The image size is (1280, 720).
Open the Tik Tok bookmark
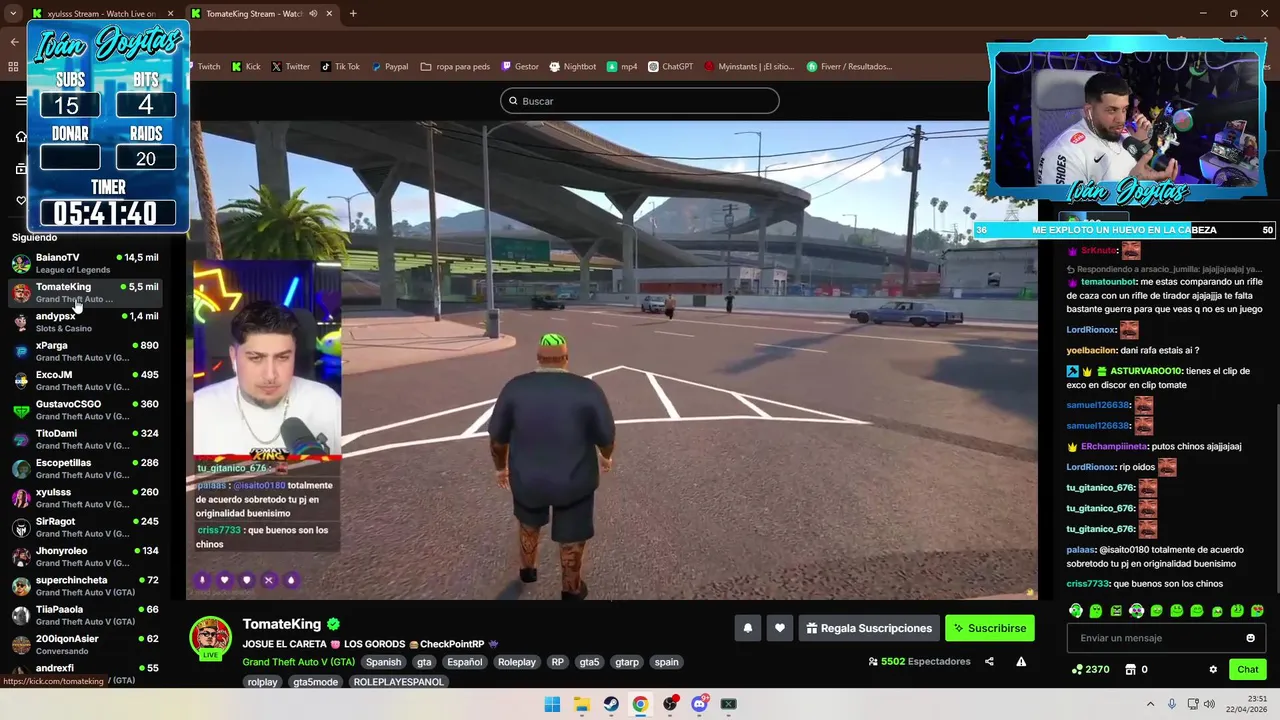click(340, 67)
